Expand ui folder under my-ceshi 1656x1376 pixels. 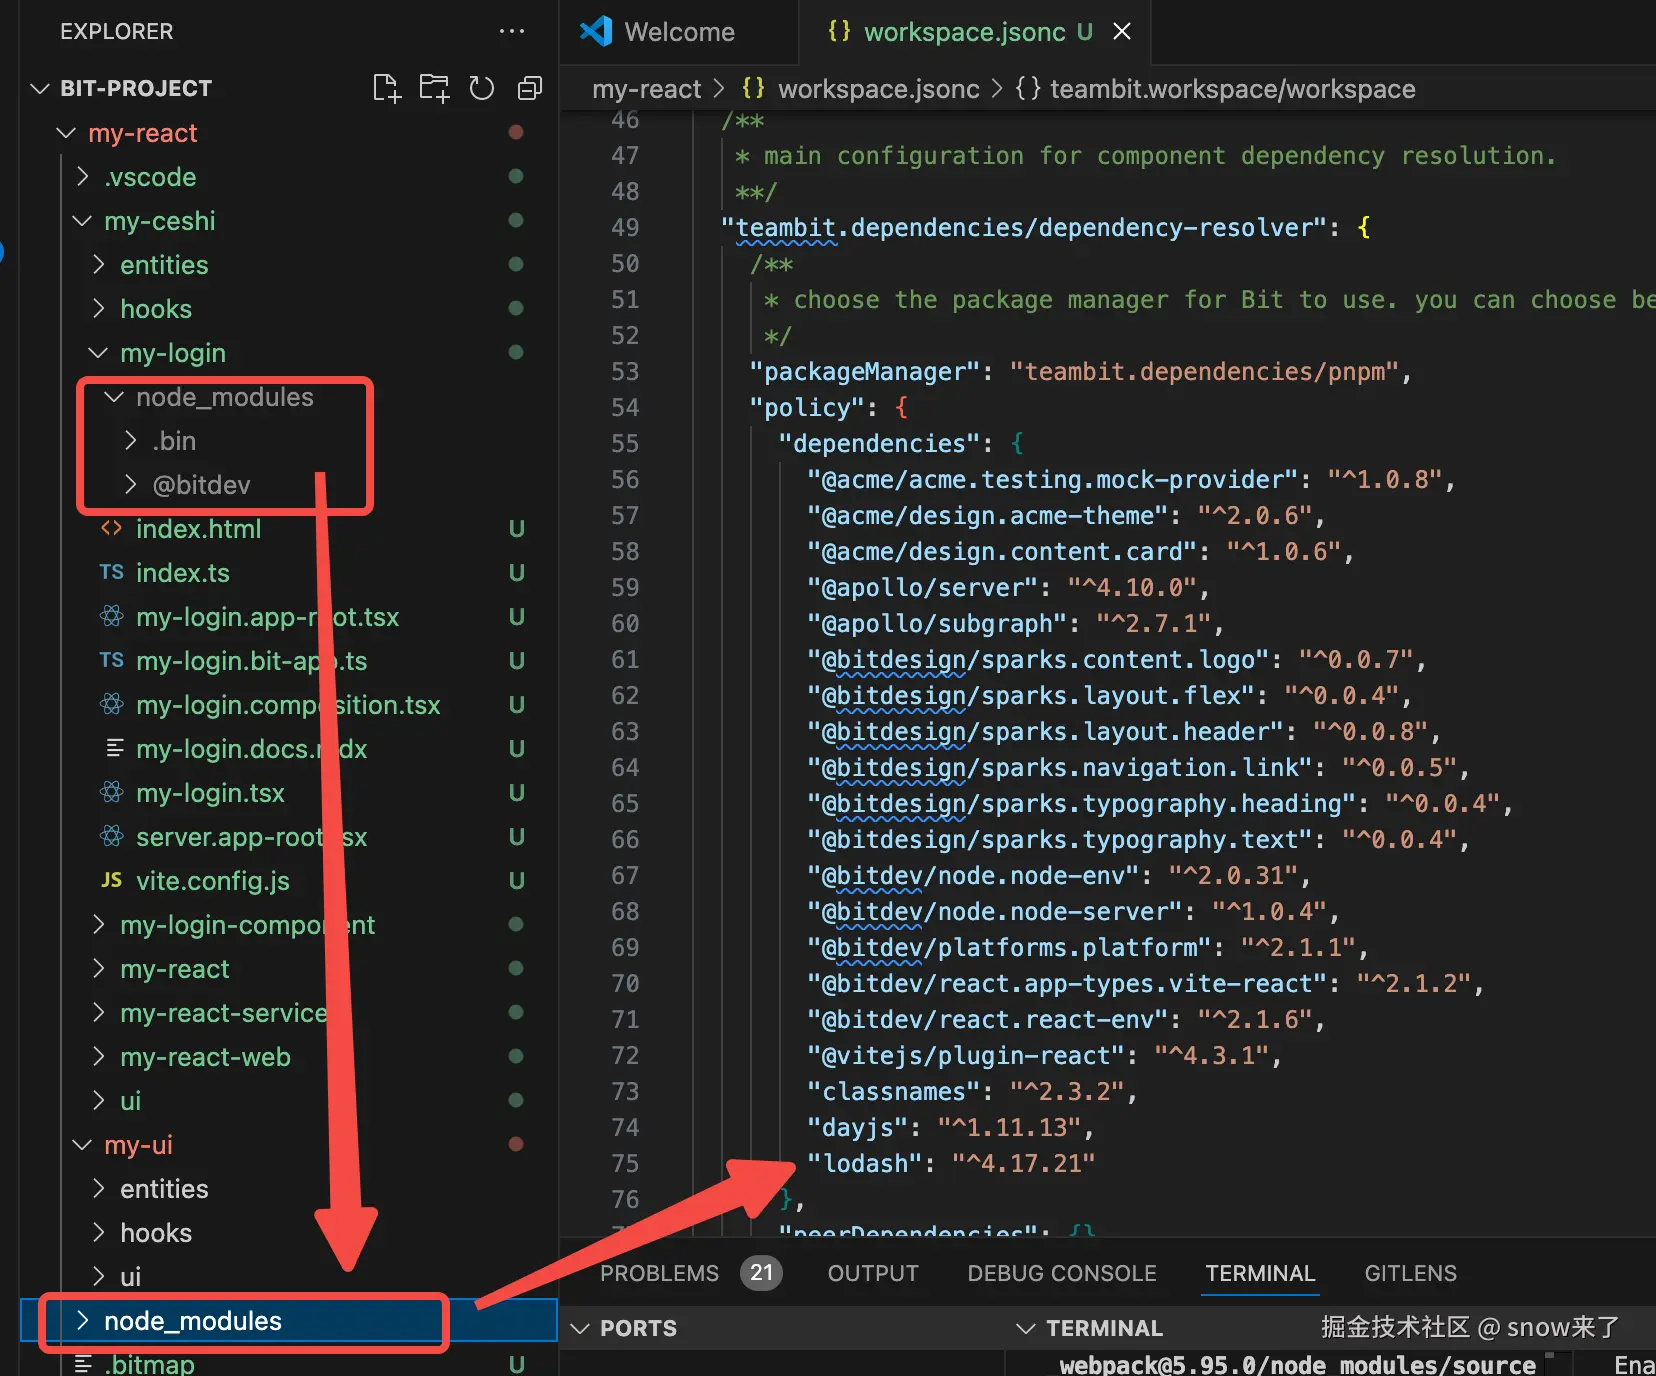[98, 1100]
